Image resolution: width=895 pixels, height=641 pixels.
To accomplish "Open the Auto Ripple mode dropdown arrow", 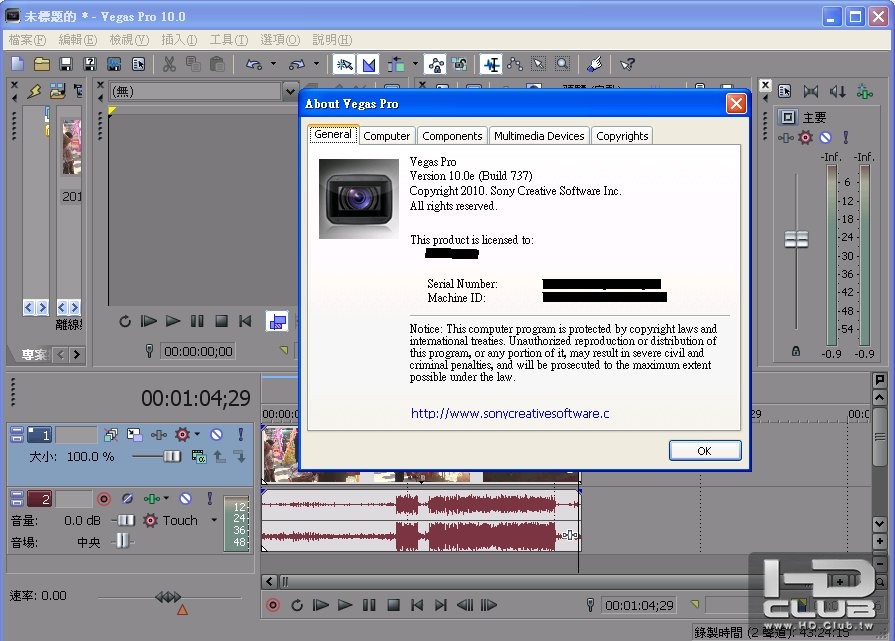I will 415,64.
